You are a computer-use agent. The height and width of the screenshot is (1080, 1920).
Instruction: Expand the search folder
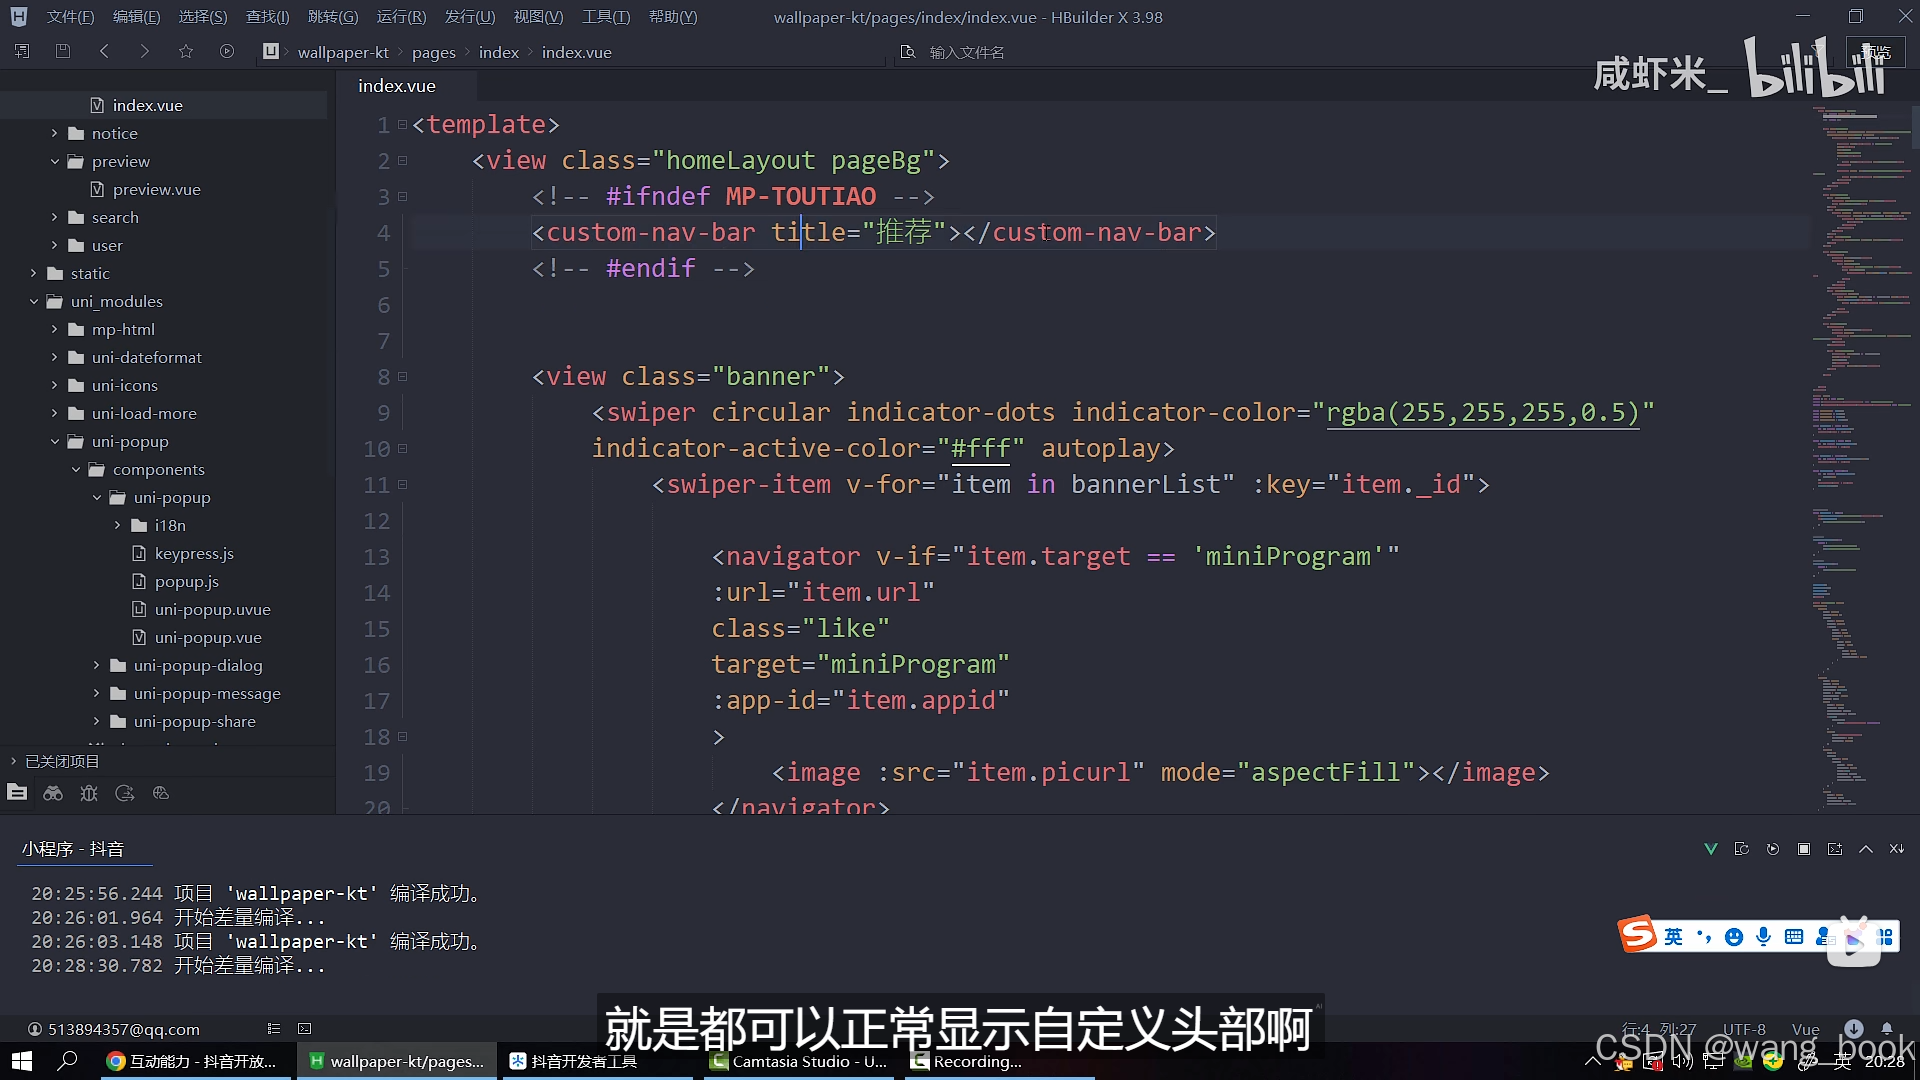click(55, 217)
